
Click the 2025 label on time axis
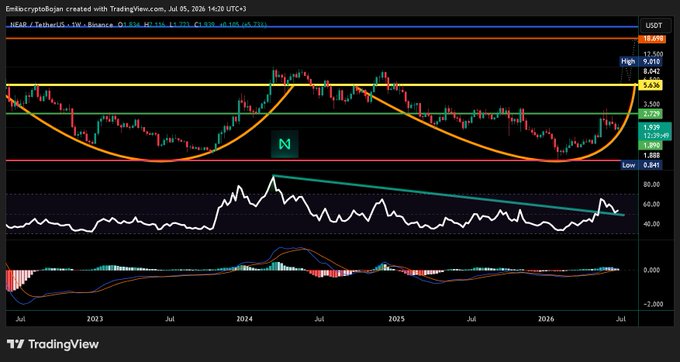pyautogui.click(x=396, y=319)
